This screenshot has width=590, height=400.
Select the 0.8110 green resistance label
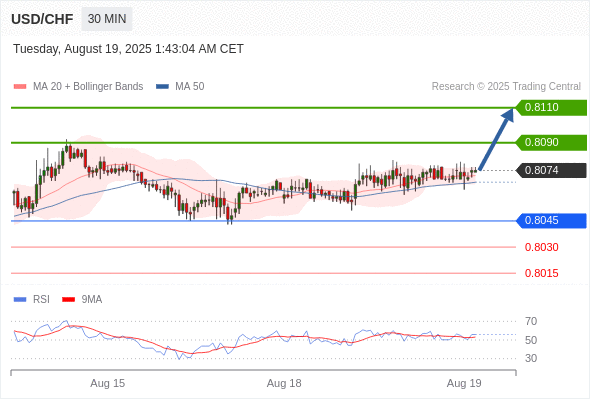(551, 108)
